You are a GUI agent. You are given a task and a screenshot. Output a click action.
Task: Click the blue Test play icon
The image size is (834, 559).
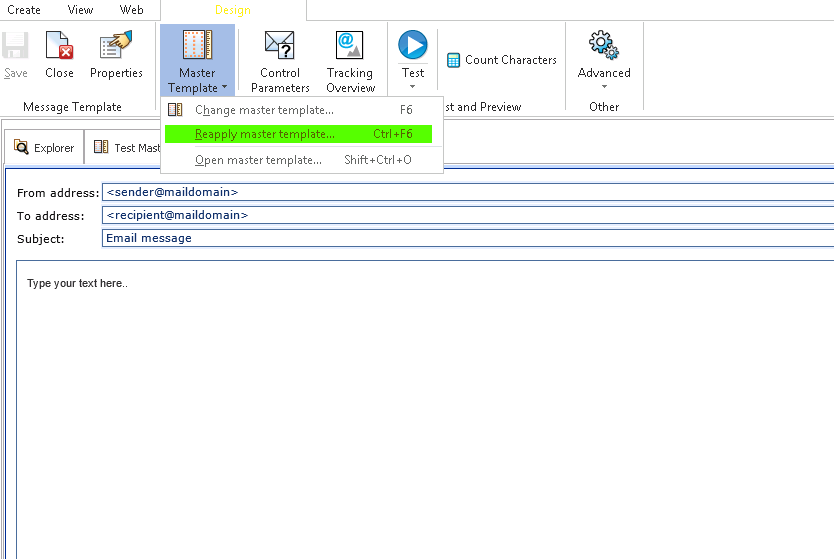tap(413, 45)
